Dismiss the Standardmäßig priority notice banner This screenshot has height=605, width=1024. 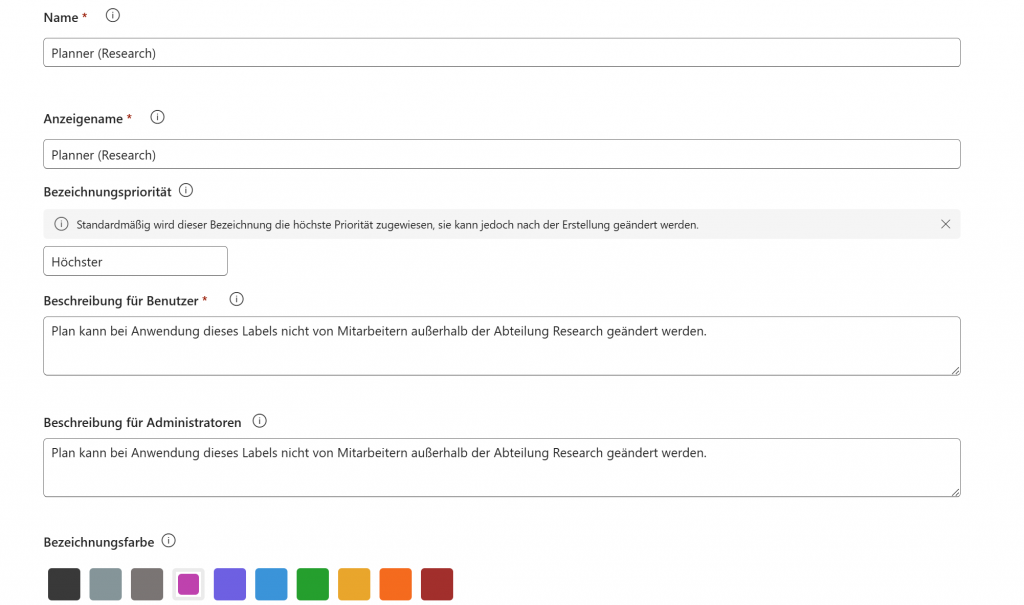point(945,224)
